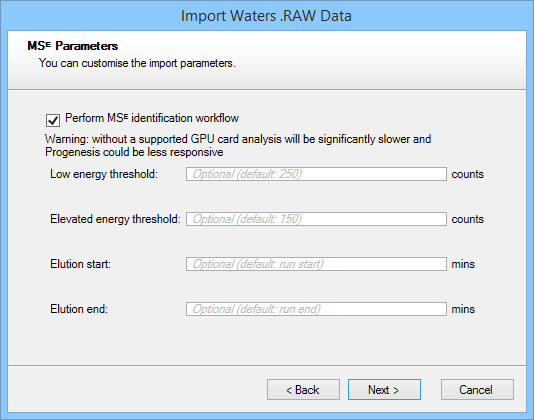
Task: Proceed with the Next > button
Action: point(384,389)
